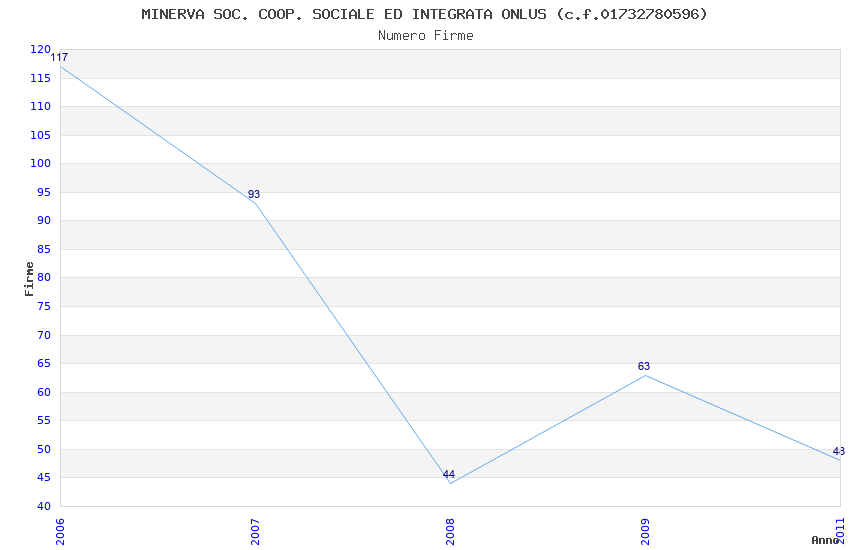Click the 'Anno' x-axis label

pos(825,540)
